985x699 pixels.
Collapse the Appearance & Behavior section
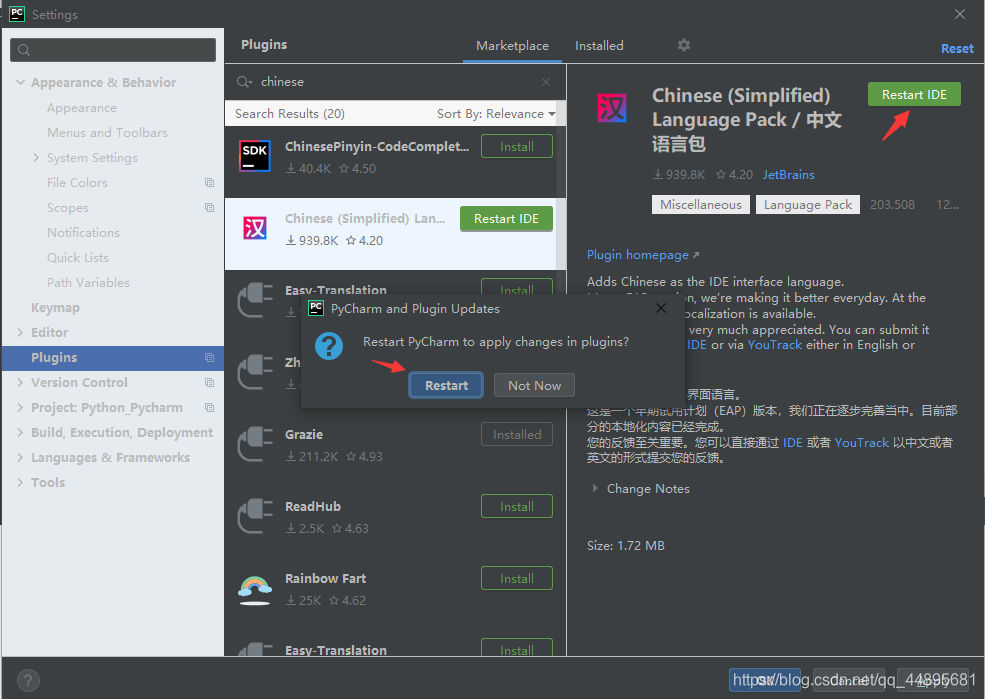[x=21, y=81]
